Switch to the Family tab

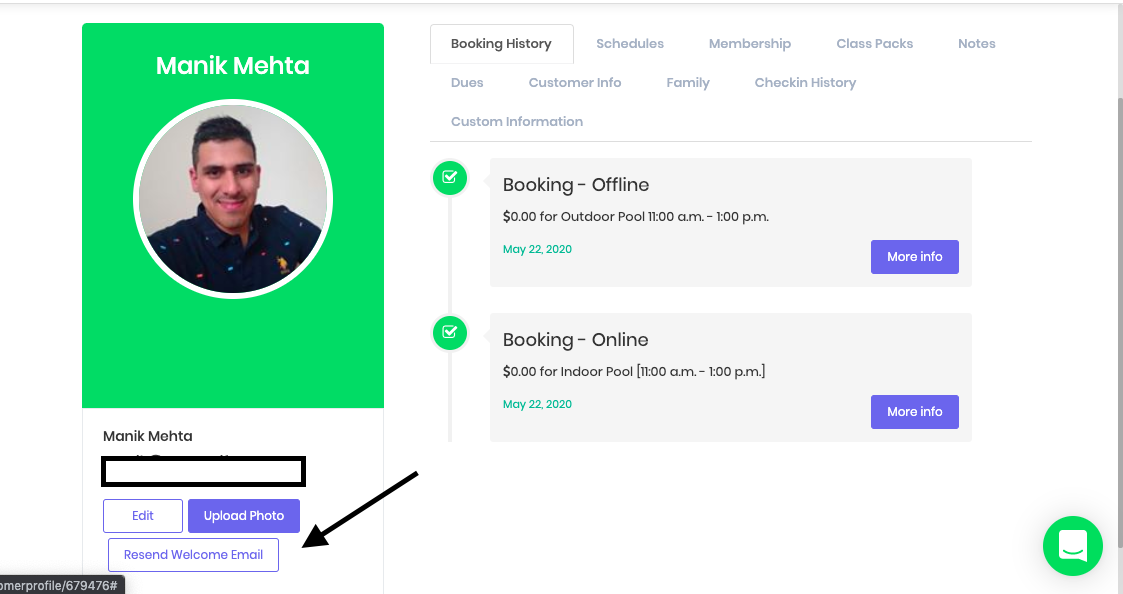click(x=688, y=83)
